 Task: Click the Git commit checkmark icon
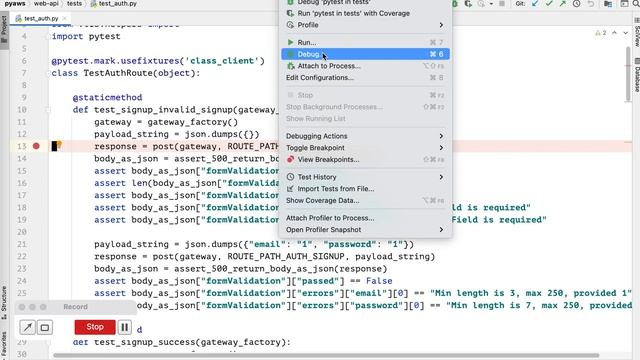549,4
